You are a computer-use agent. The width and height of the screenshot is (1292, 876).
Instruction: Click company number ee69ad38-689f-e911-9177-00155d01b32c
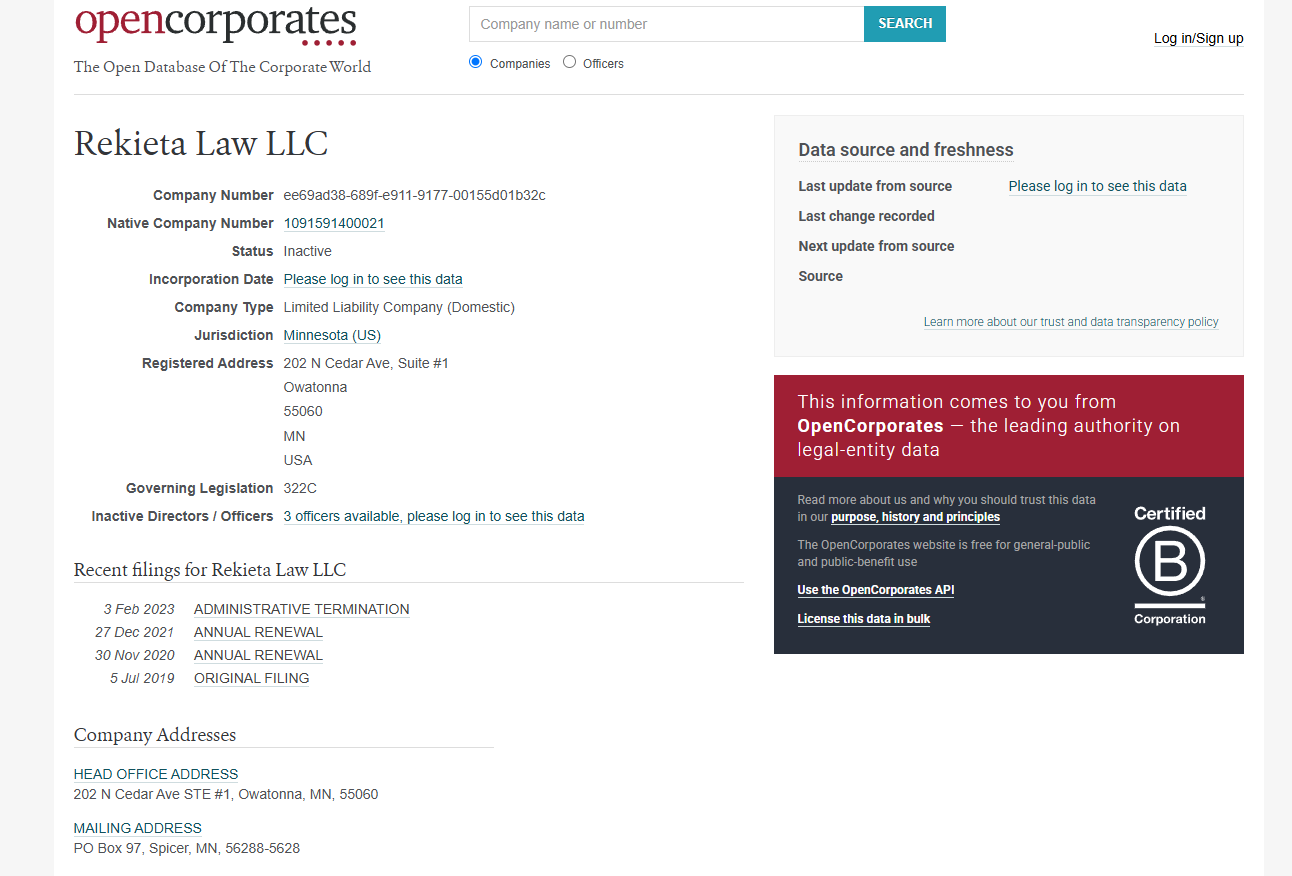414,195
